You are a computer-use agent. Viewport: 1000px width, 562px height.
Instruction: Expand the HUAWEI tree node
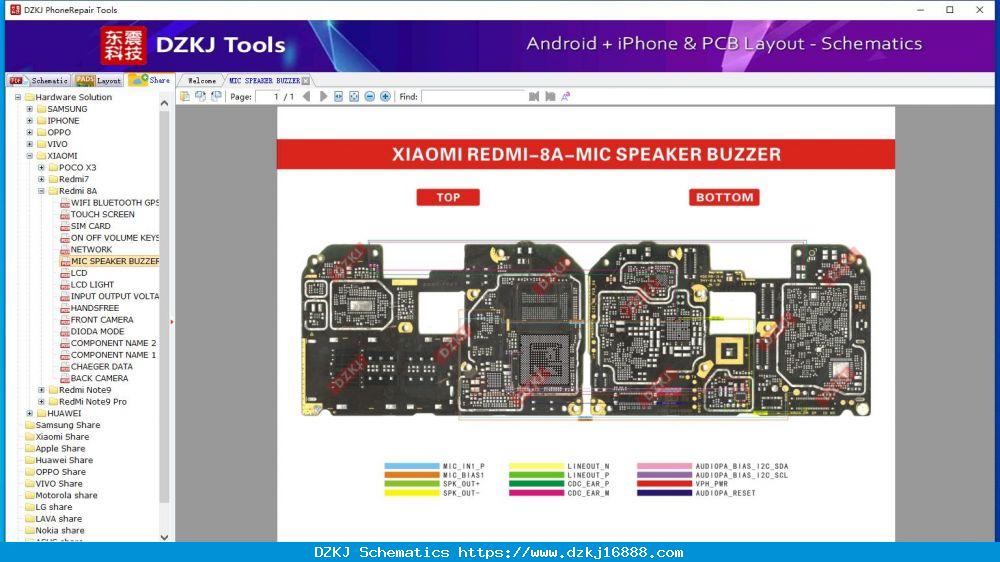29,413
